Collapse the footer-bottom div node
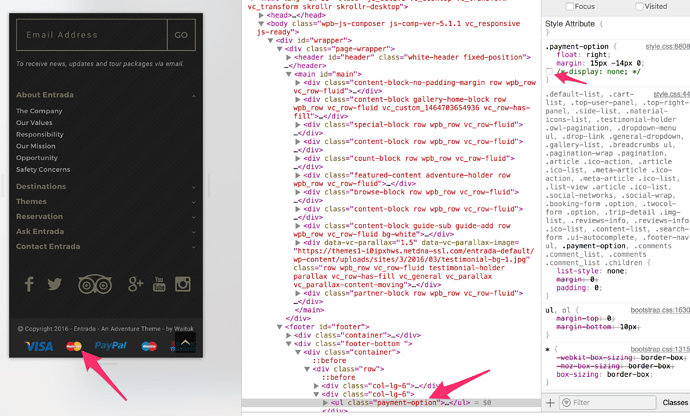This screenshot has height=416, width=690. (x=289, y=344)
